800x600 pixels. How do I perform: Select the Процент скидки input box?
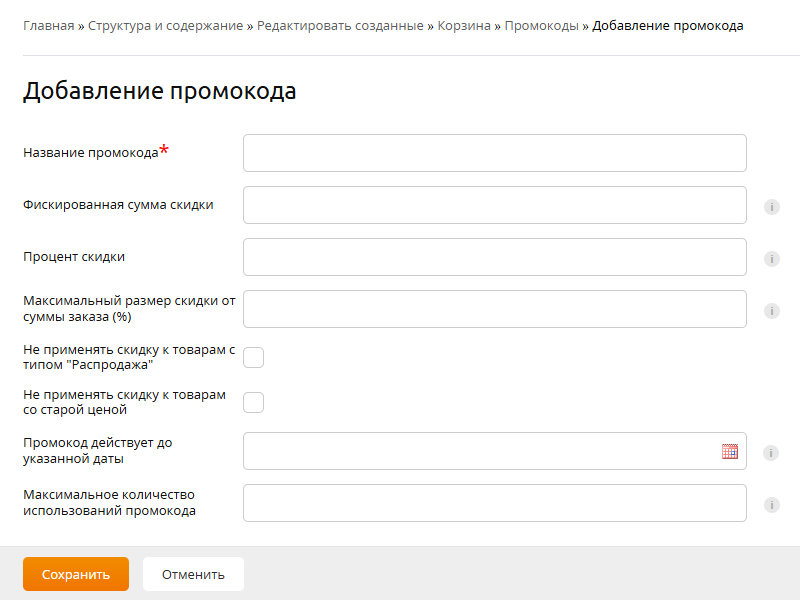pyautogui.click(x=494, y=257)
